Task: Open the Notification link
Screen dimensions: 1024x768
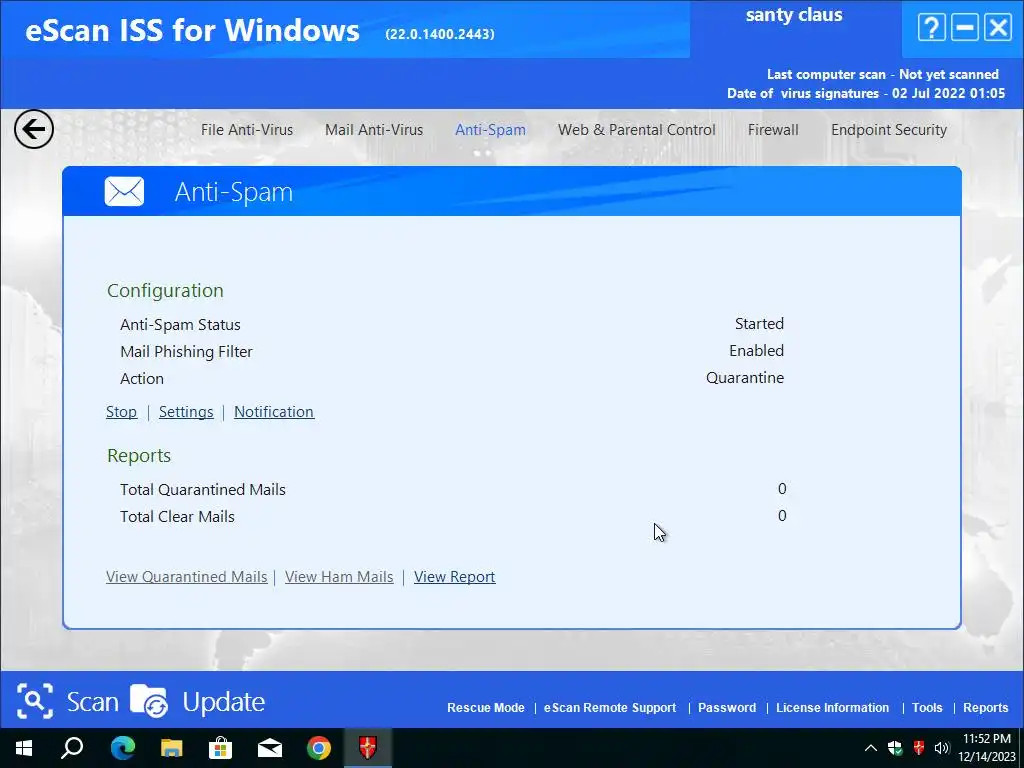Action: pos(274,412)
